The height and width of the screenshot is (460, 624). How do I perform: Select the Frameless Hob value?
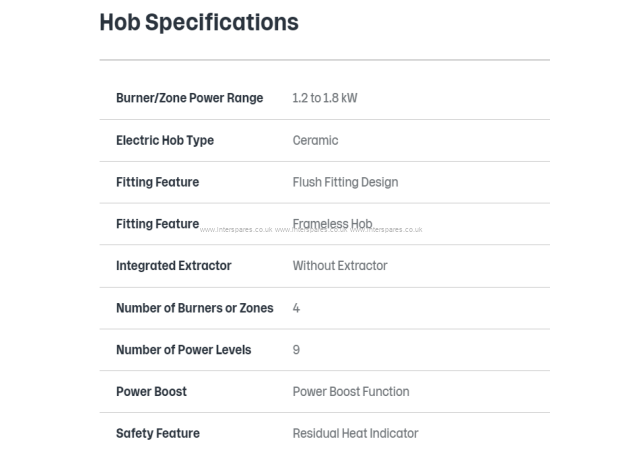coord(332,223)
